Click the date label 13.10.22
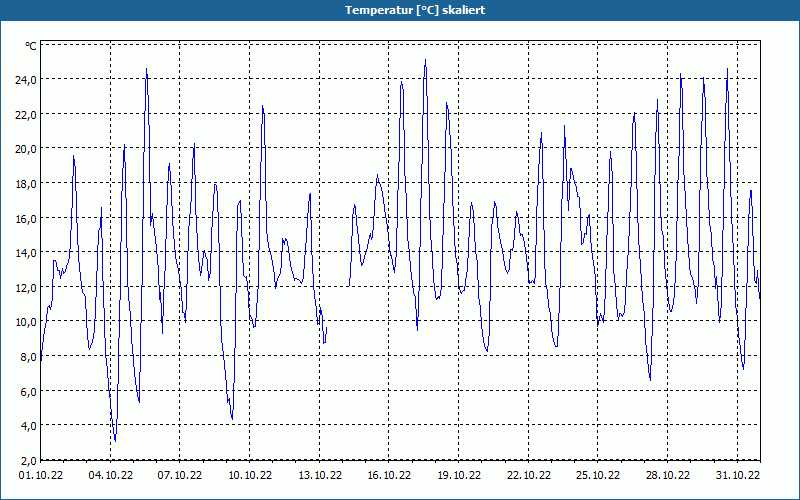 click(x=320, y=475)
